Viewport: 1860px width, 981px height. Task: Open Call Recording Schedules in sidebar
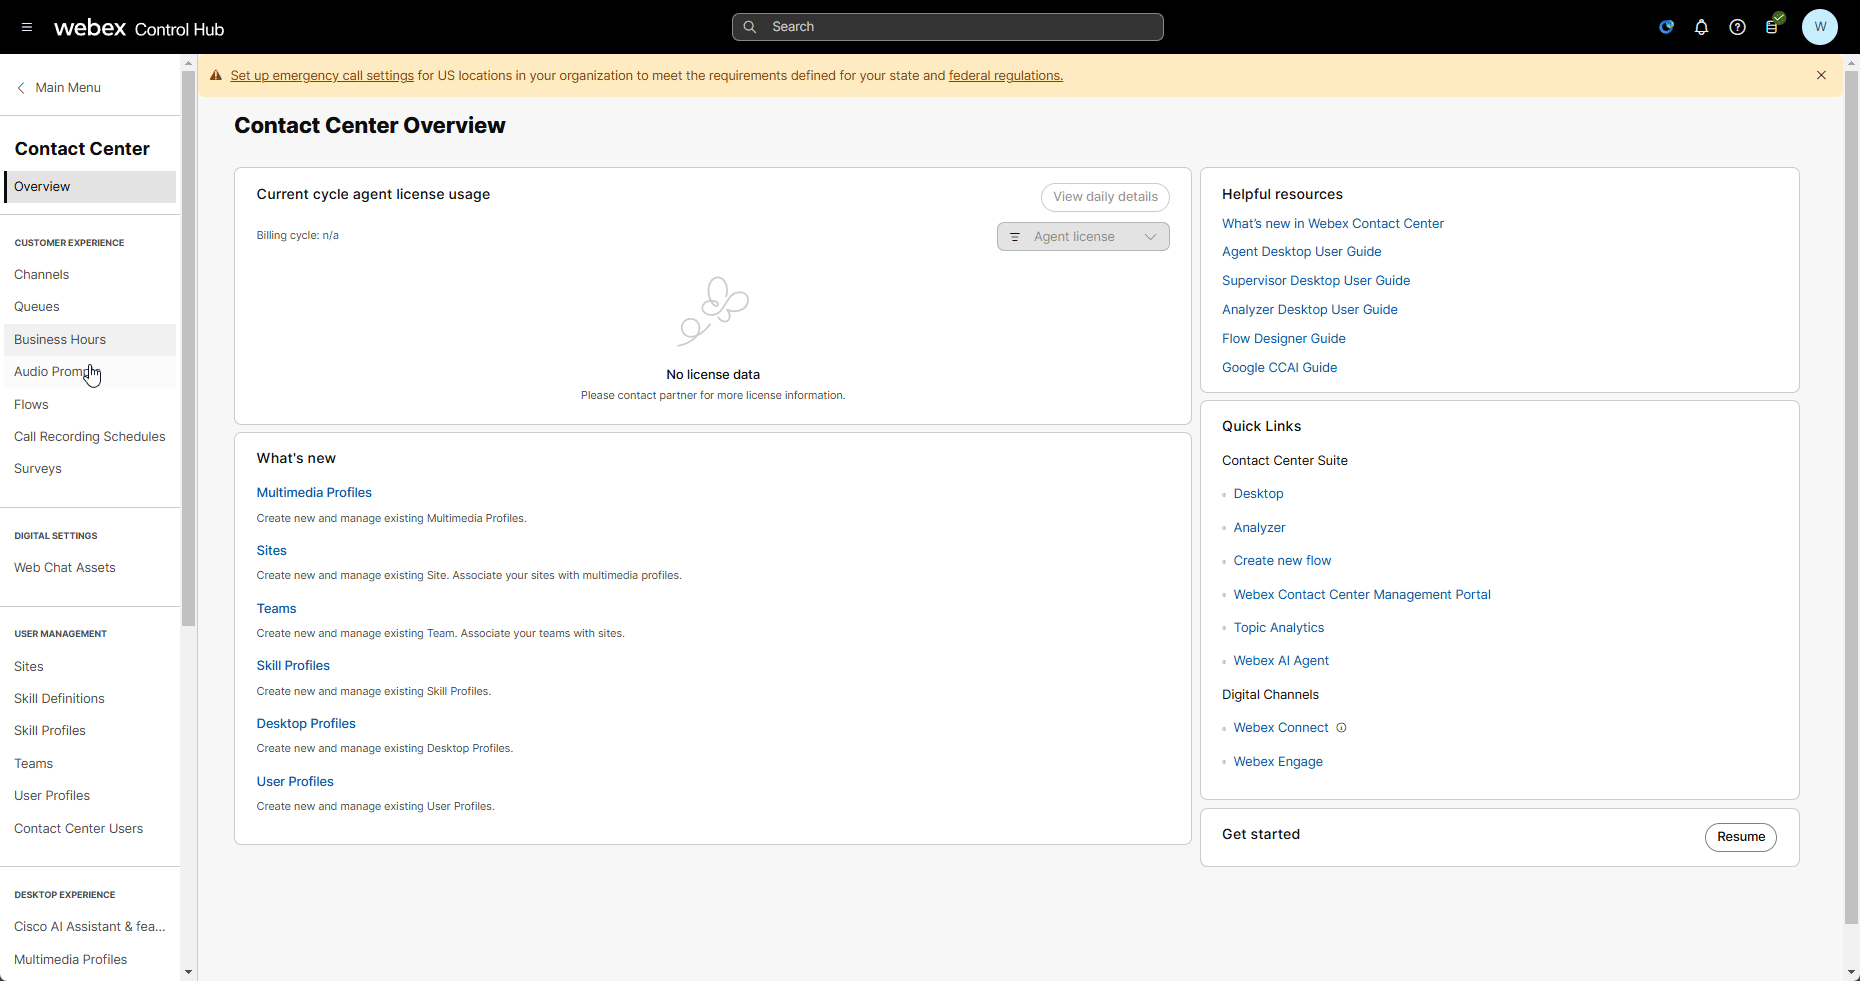[x=90, y=437]
